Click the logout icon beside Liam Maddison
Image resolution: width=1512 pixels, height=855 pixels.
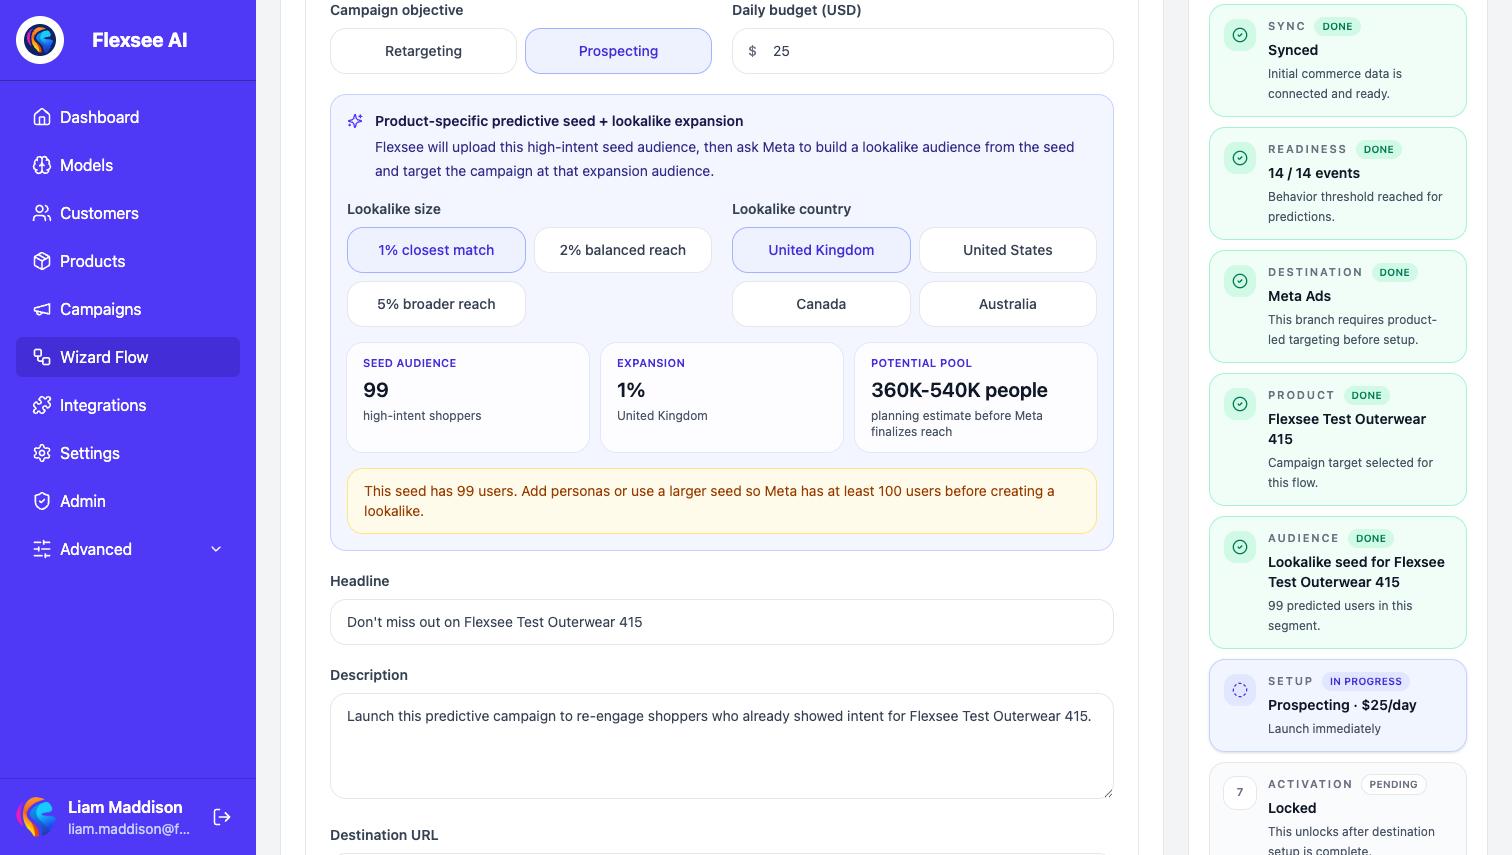222,817
